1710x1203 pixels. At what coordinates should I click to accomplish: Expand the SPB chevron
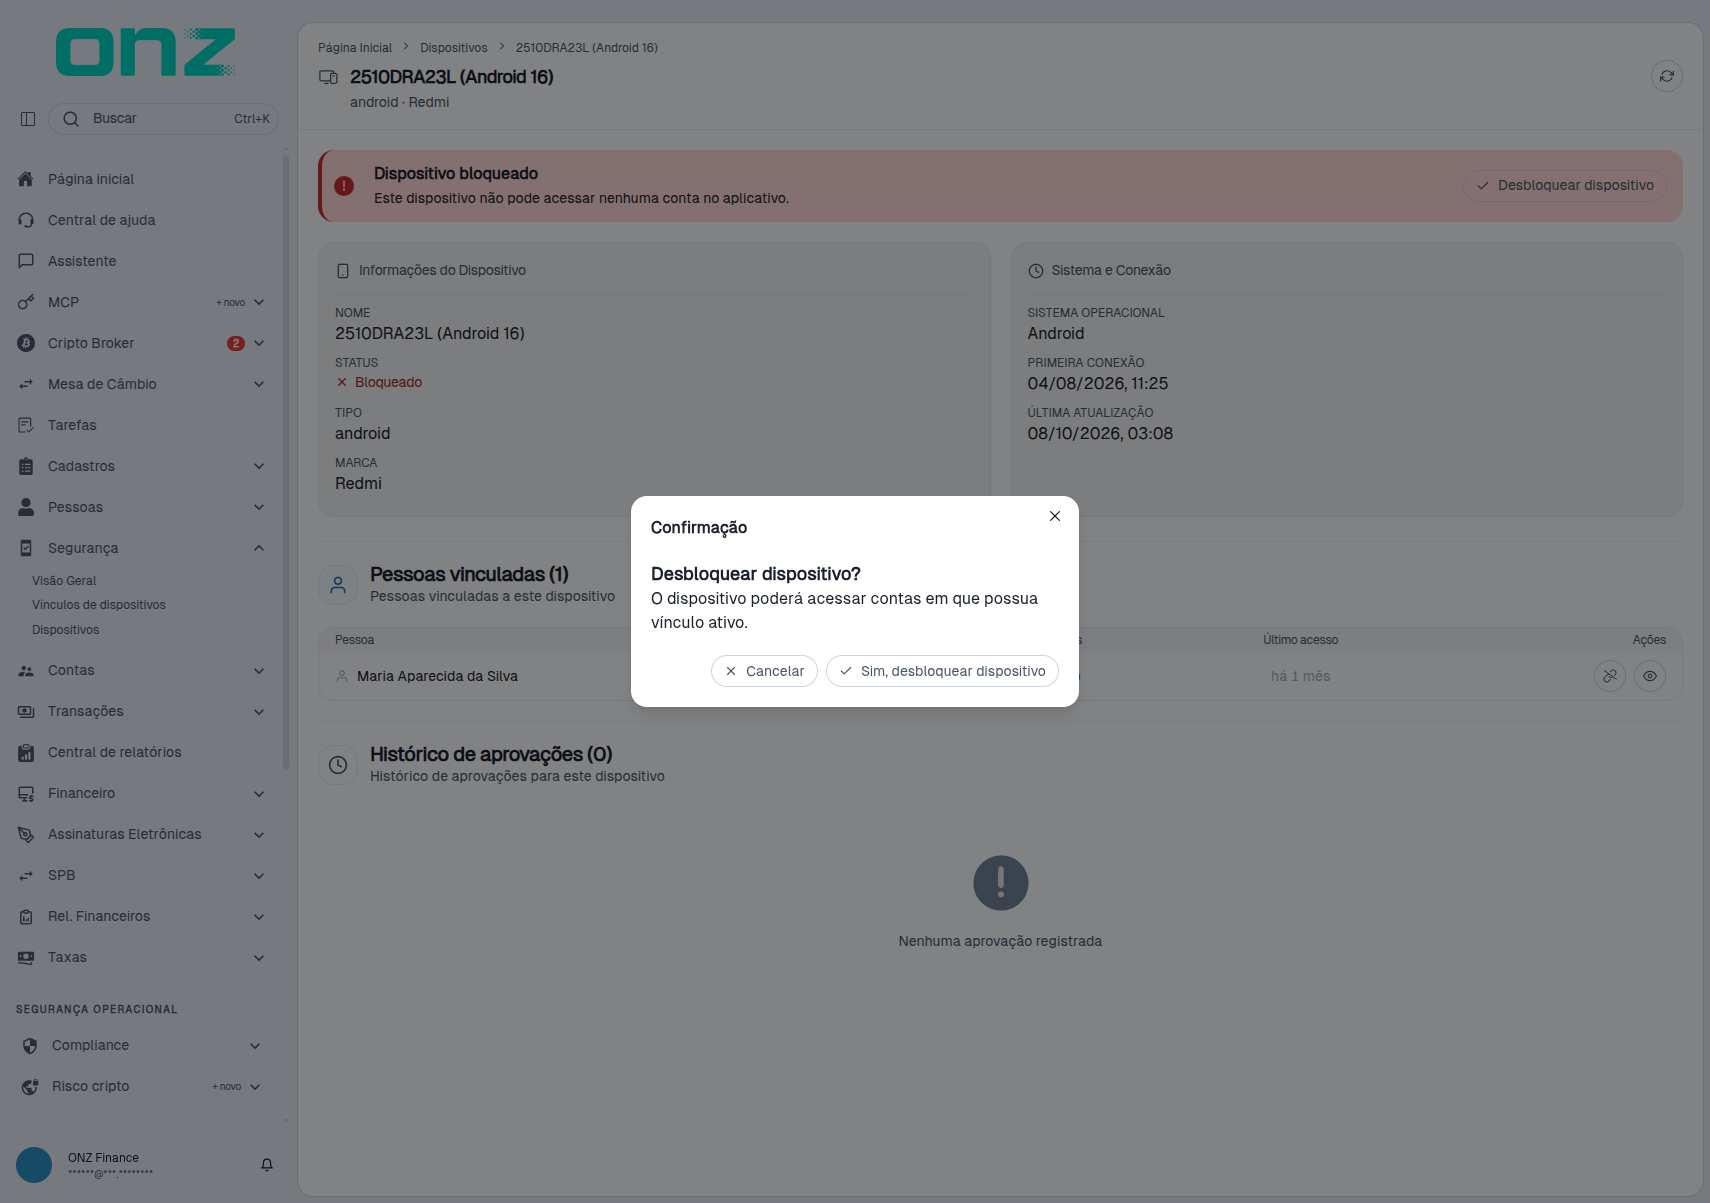pyautogui.click(x=259, y=876)
